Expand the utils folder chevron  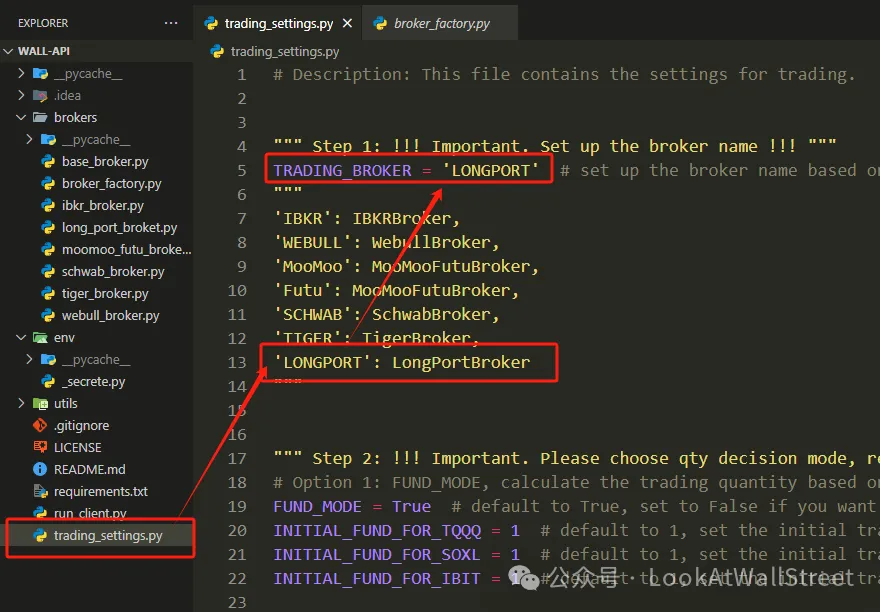pos(22,404)
